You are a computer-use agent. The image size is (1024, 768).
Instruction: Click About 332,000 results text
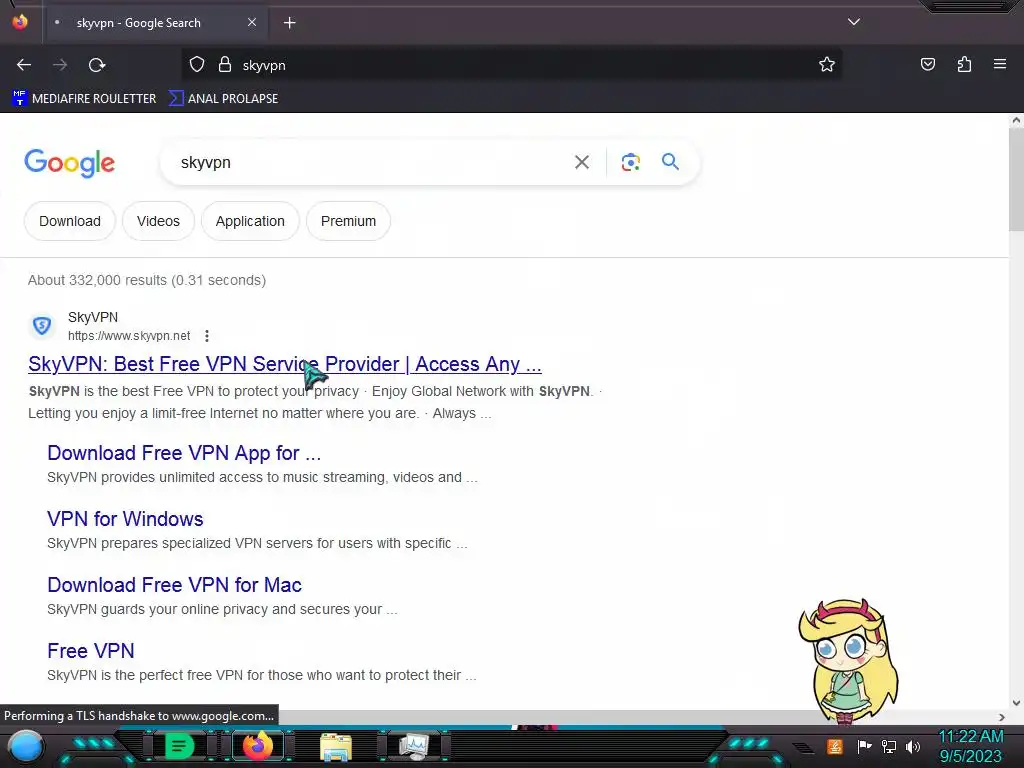[x=147, y=280]
